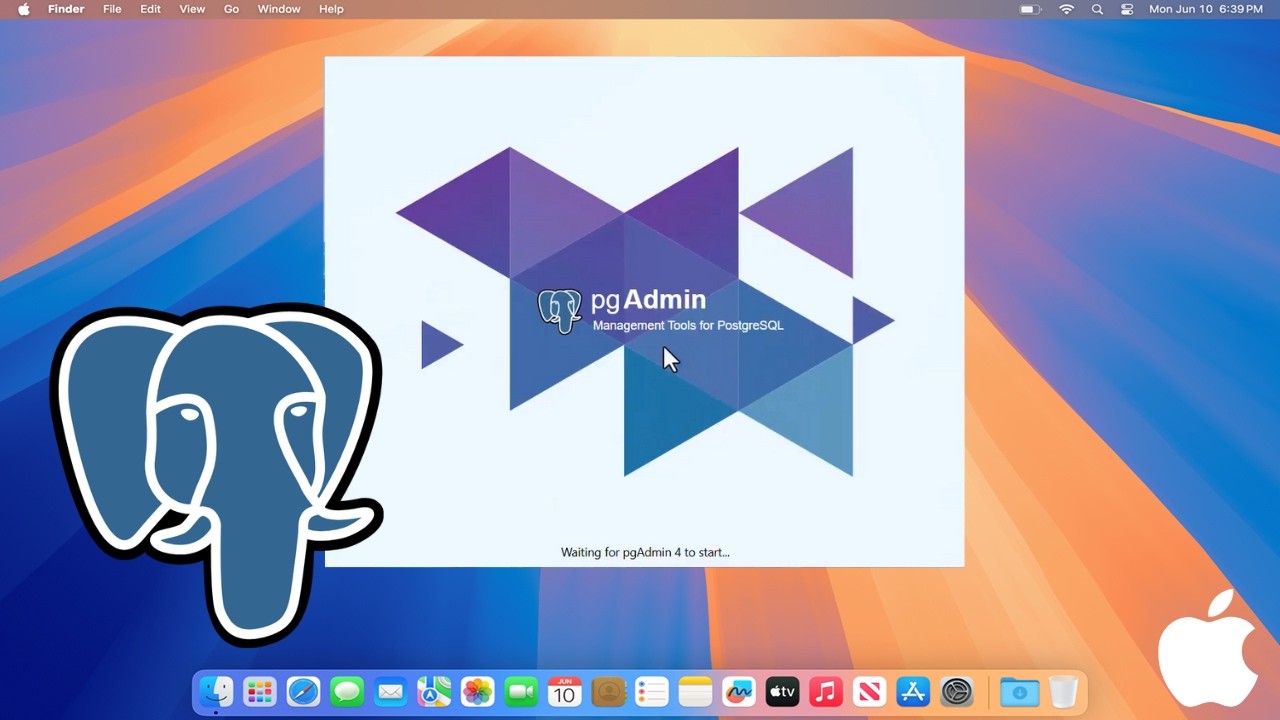
Task: Open the Calendar app in Dock
Action: pos(564,691)
